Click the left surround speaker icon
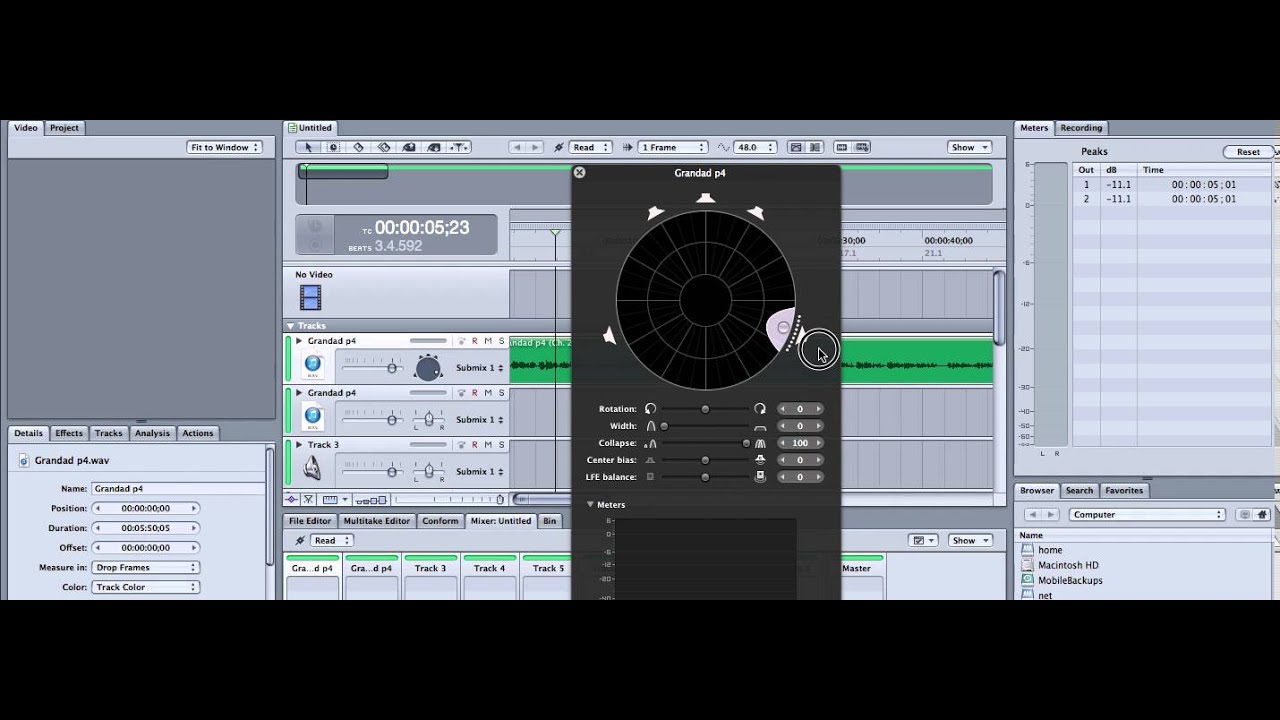This screenshot has height=720, width=1280. tap(609, 336)
